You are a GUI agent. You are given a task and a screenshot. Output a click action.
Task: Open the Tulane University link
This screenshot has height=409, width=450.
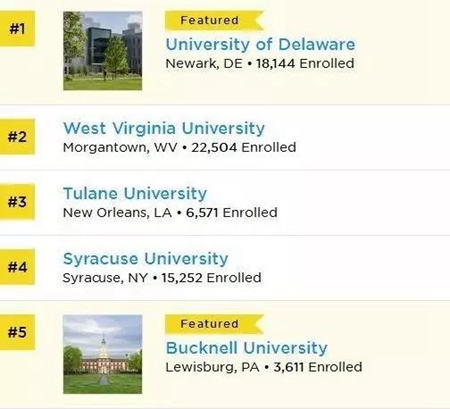click(135, 194)
